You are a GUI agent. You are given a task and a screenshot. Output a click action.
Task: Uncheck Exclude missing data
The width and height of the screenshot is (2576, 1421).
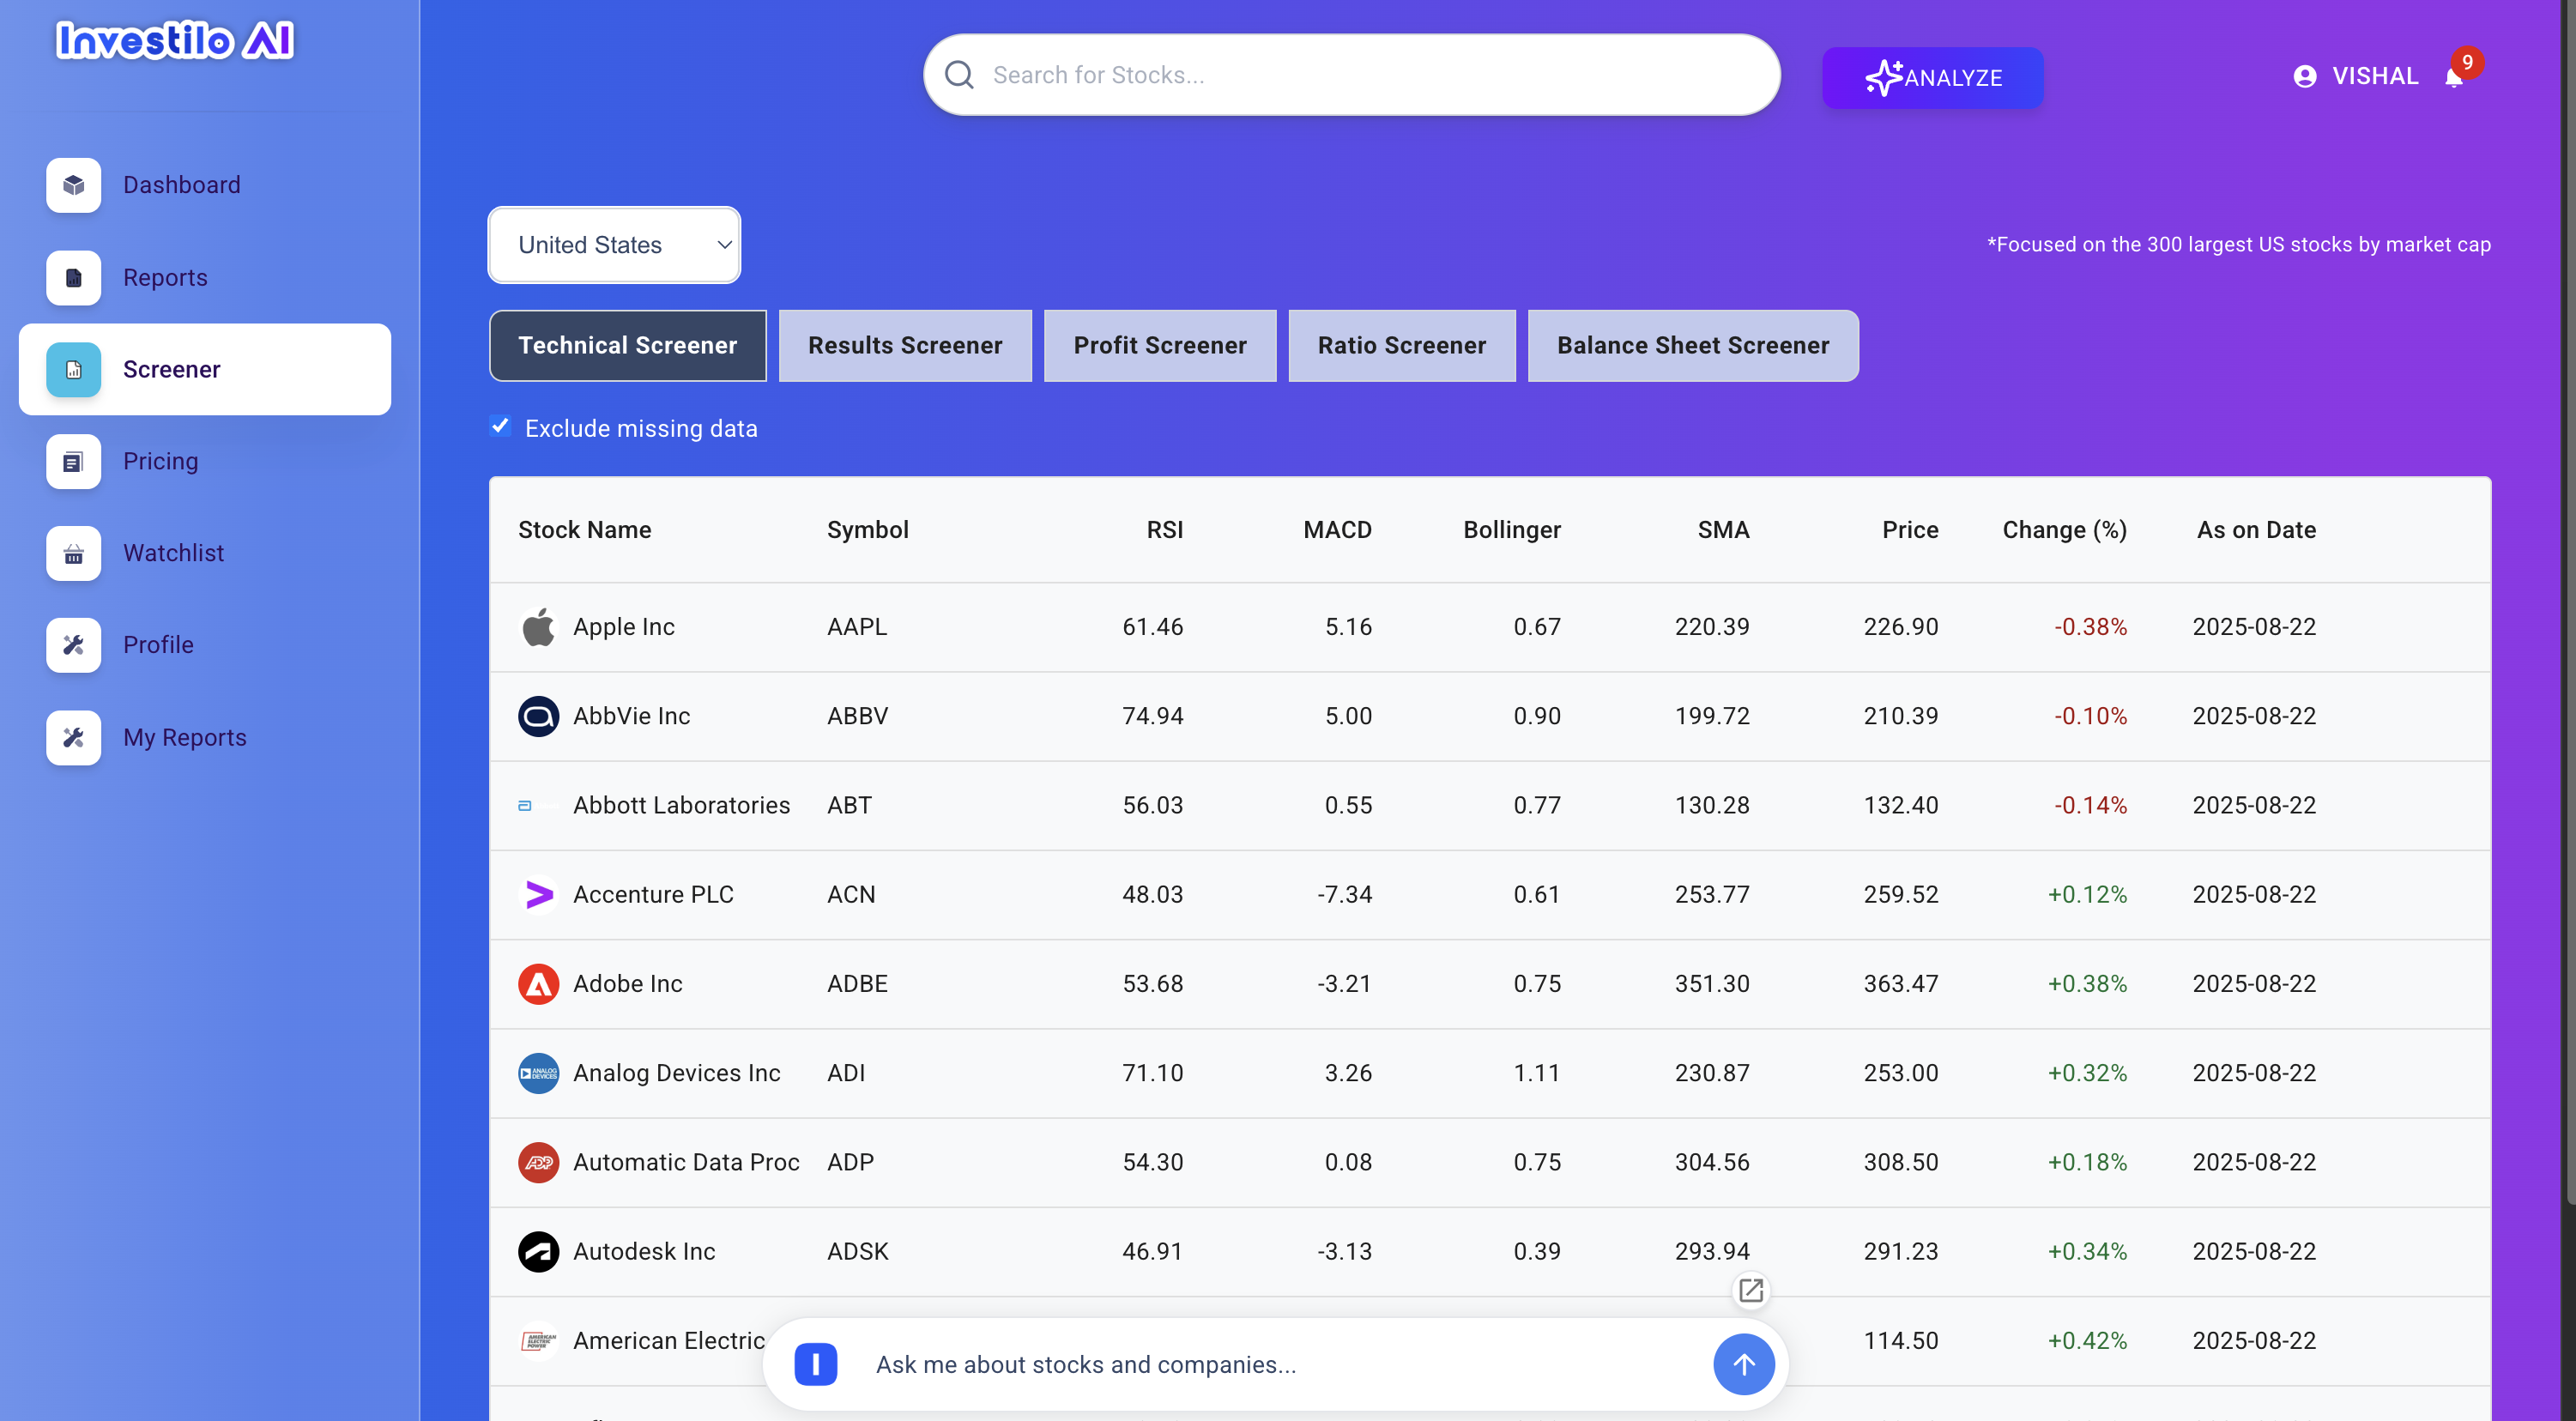[x=500, y=426]
